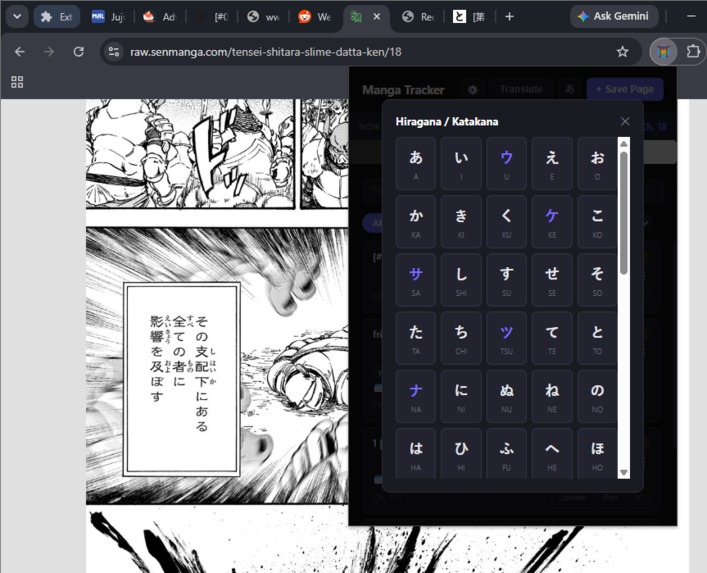Open the Extensions puzzle icon in toolbar

[x=693, y=52]
